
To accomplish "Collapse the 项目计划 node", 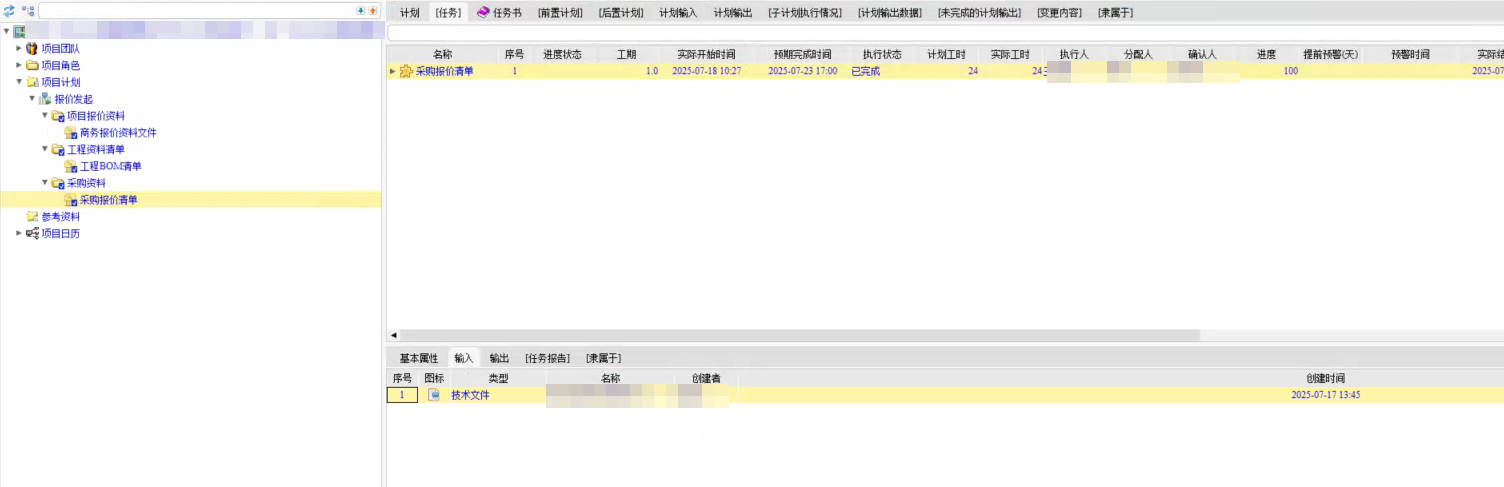I will tap(18, 82).
